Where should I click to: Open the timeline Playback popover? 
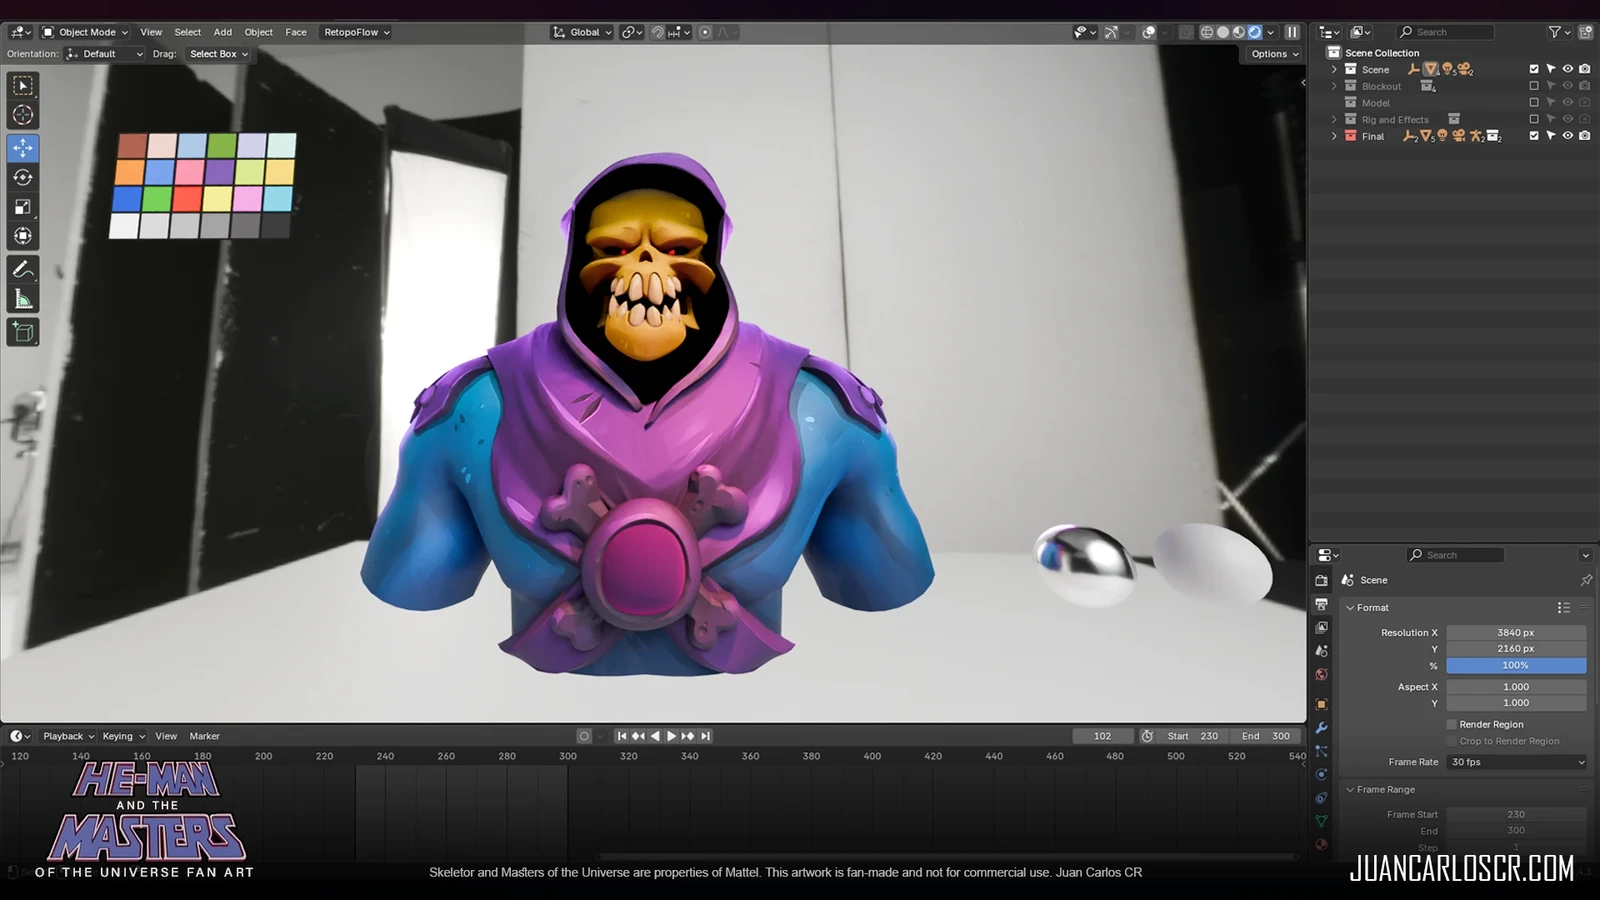[x=68, y=736]
